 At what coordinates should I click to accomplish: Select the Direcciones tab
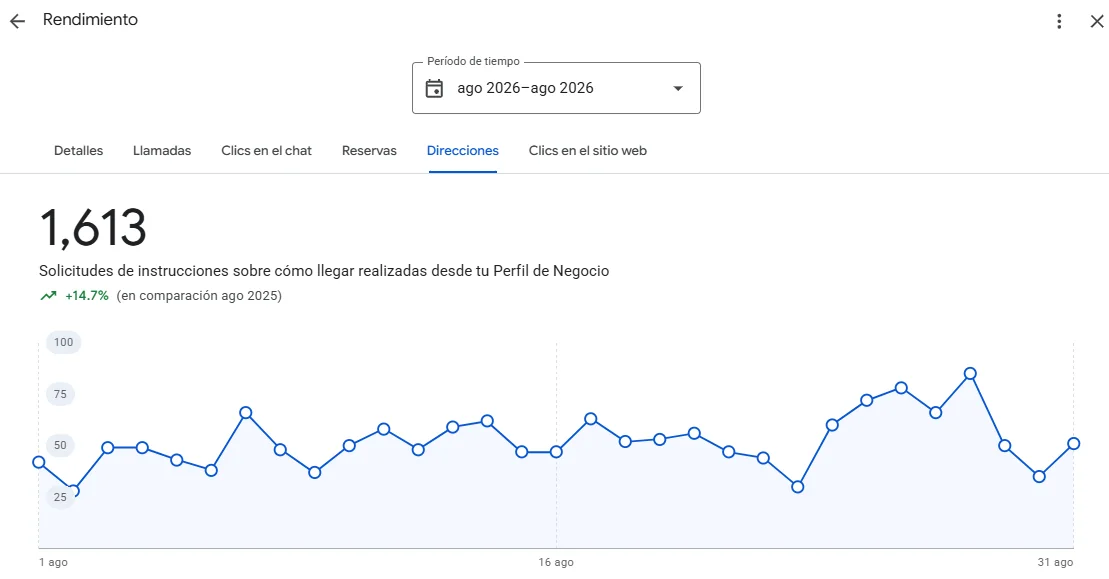pyautogui.click(x=463, y=151)
